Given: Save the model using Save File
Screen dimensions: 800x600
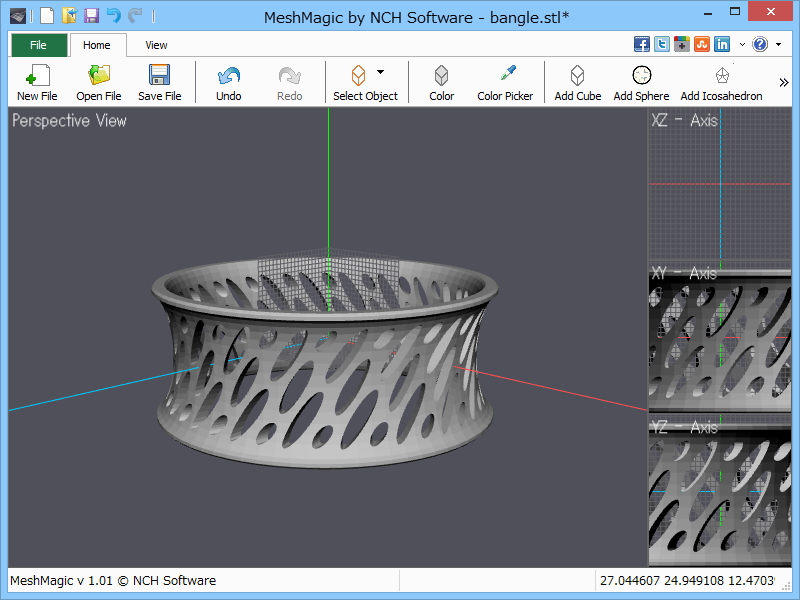Looking at the screenshot, I should click(x=159, y=82).
